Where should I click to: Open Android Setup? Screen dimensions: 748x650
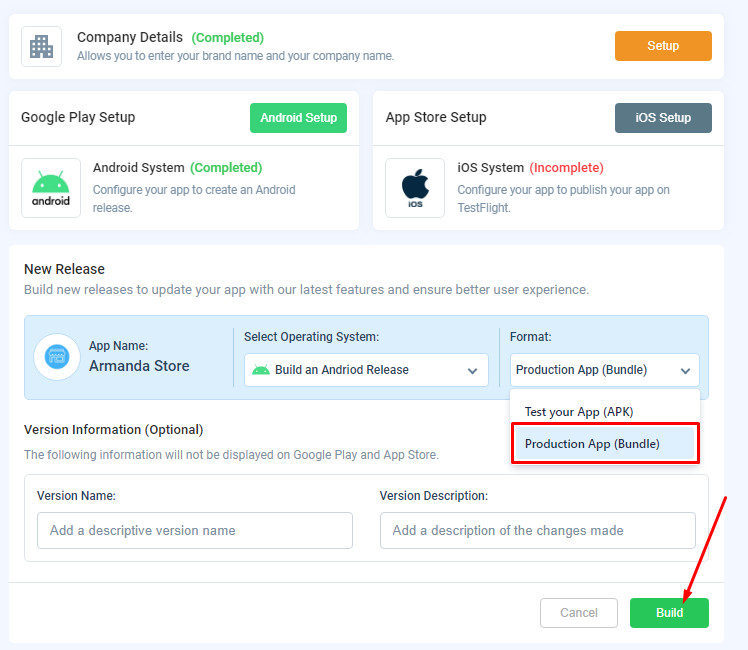click(298, 118)
